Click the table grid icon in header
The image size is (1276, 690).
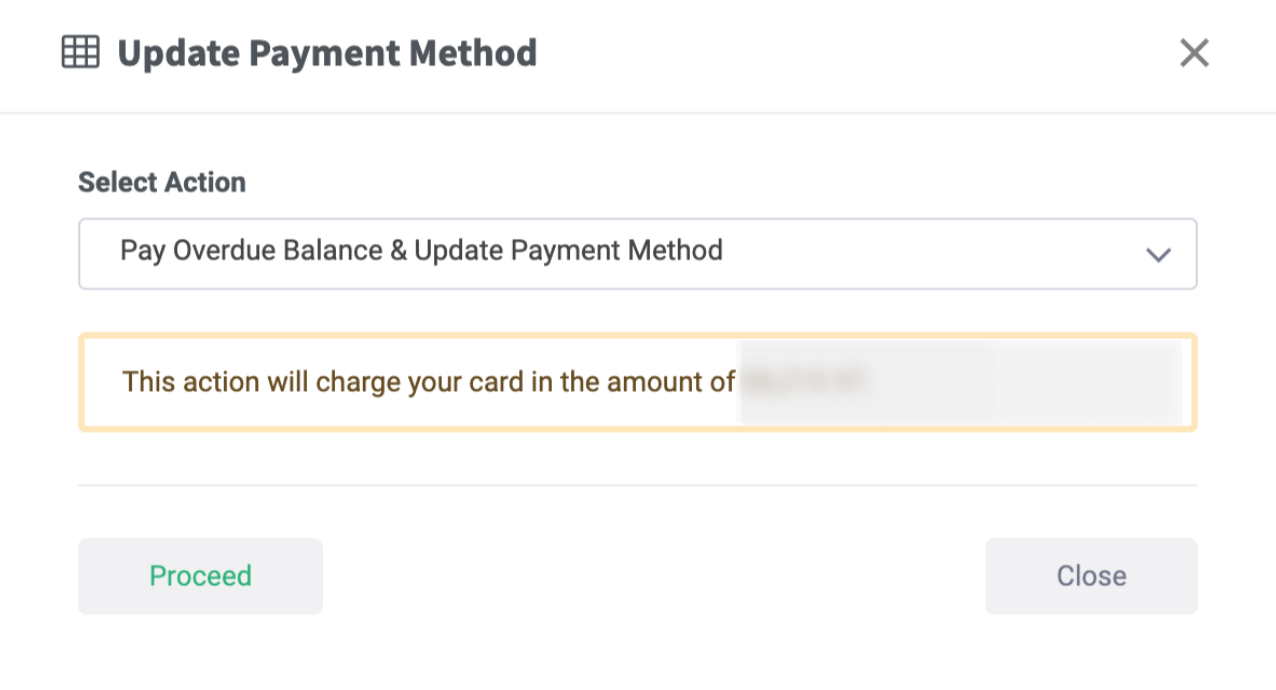pos(81,52)
